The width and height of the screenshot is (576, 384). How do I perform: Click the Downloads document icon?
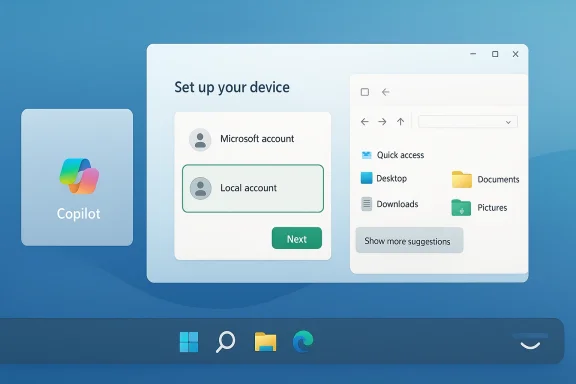(x=367, y=204)
